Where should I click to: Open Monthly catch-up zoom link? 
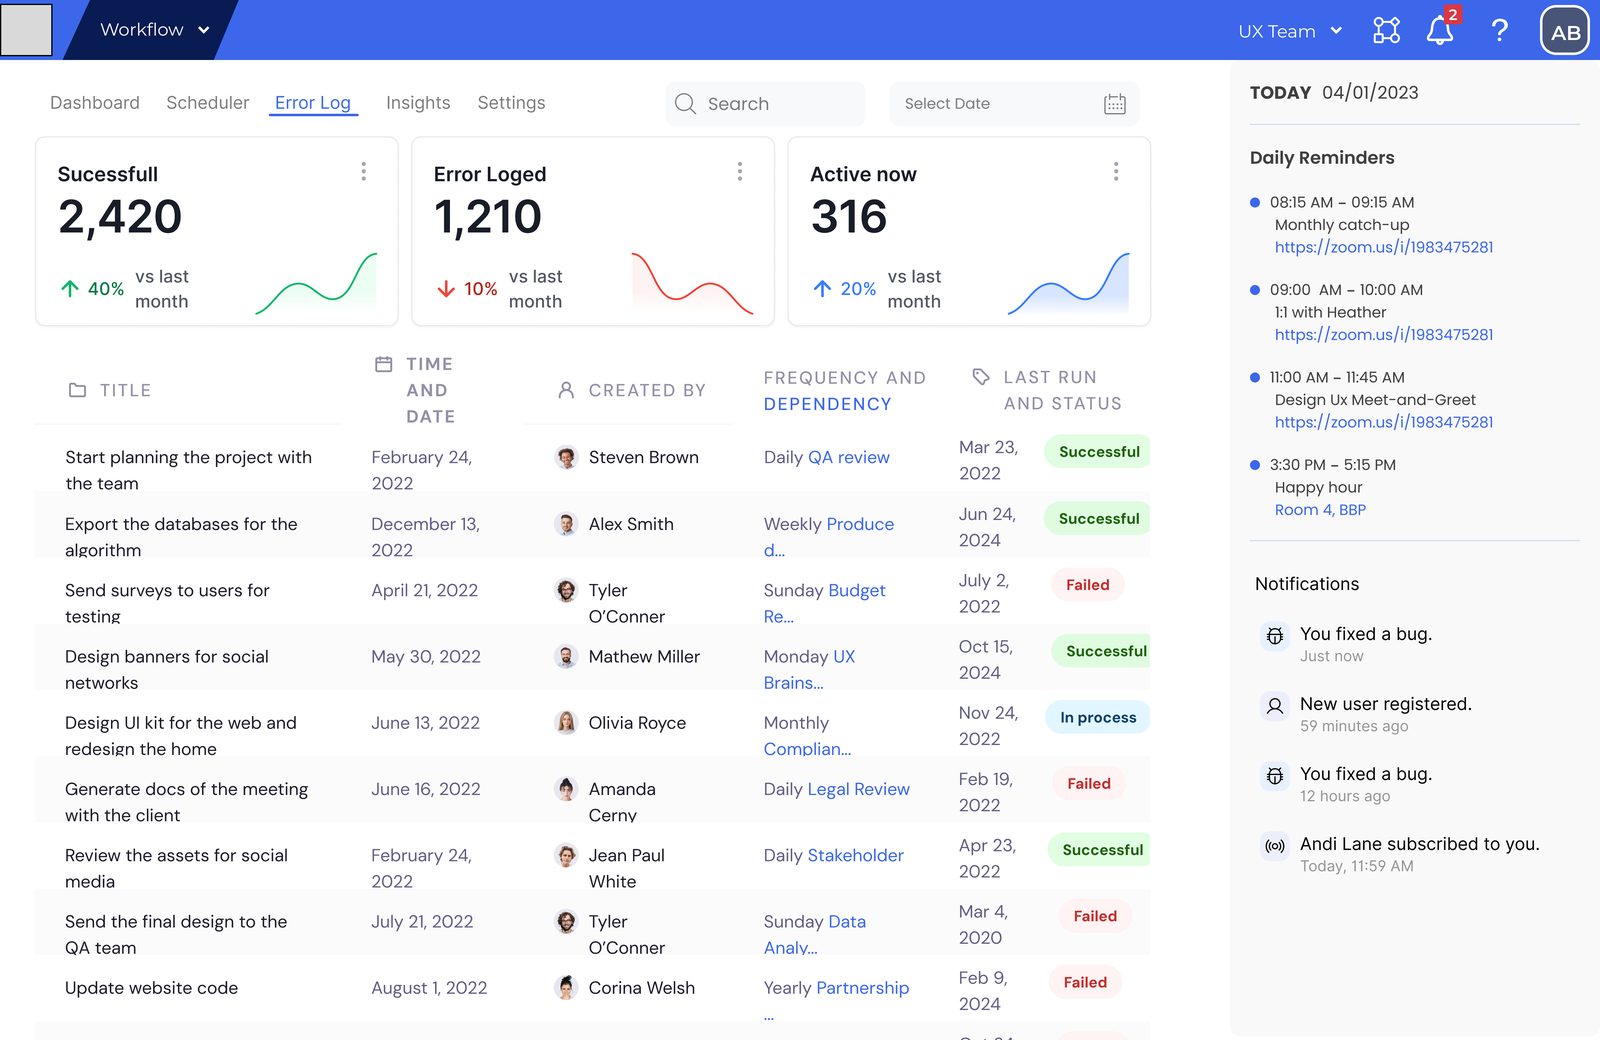(1384, 247)
